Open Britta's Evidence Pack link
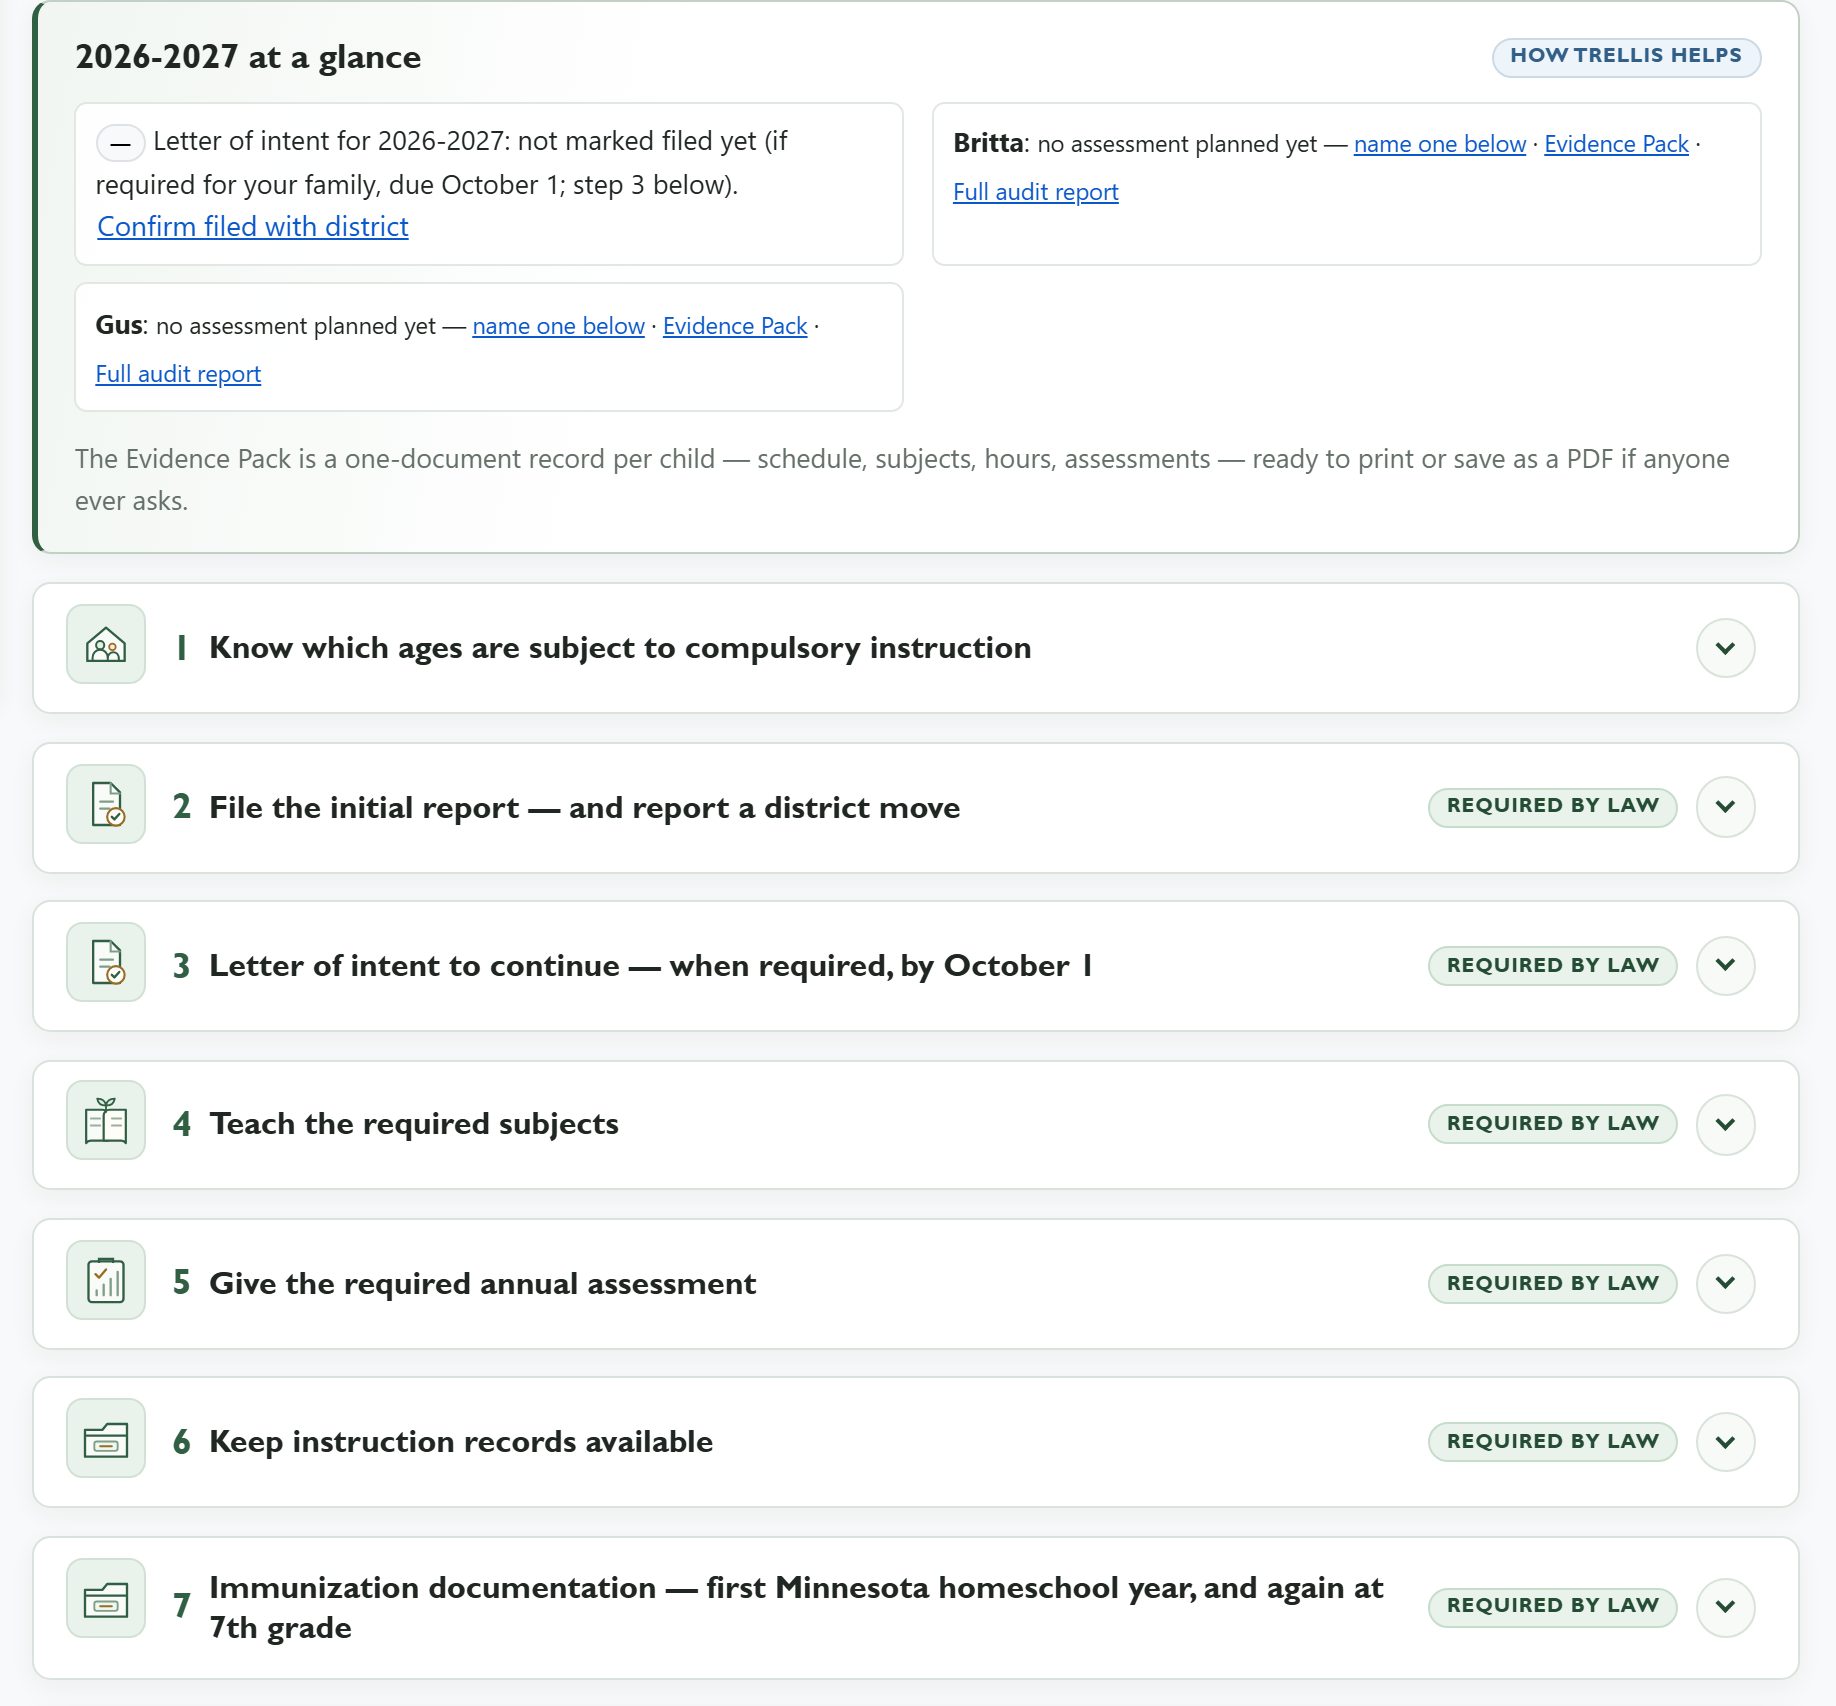This screenshot has height=1706, width=1836. (x=1616, y=144)
